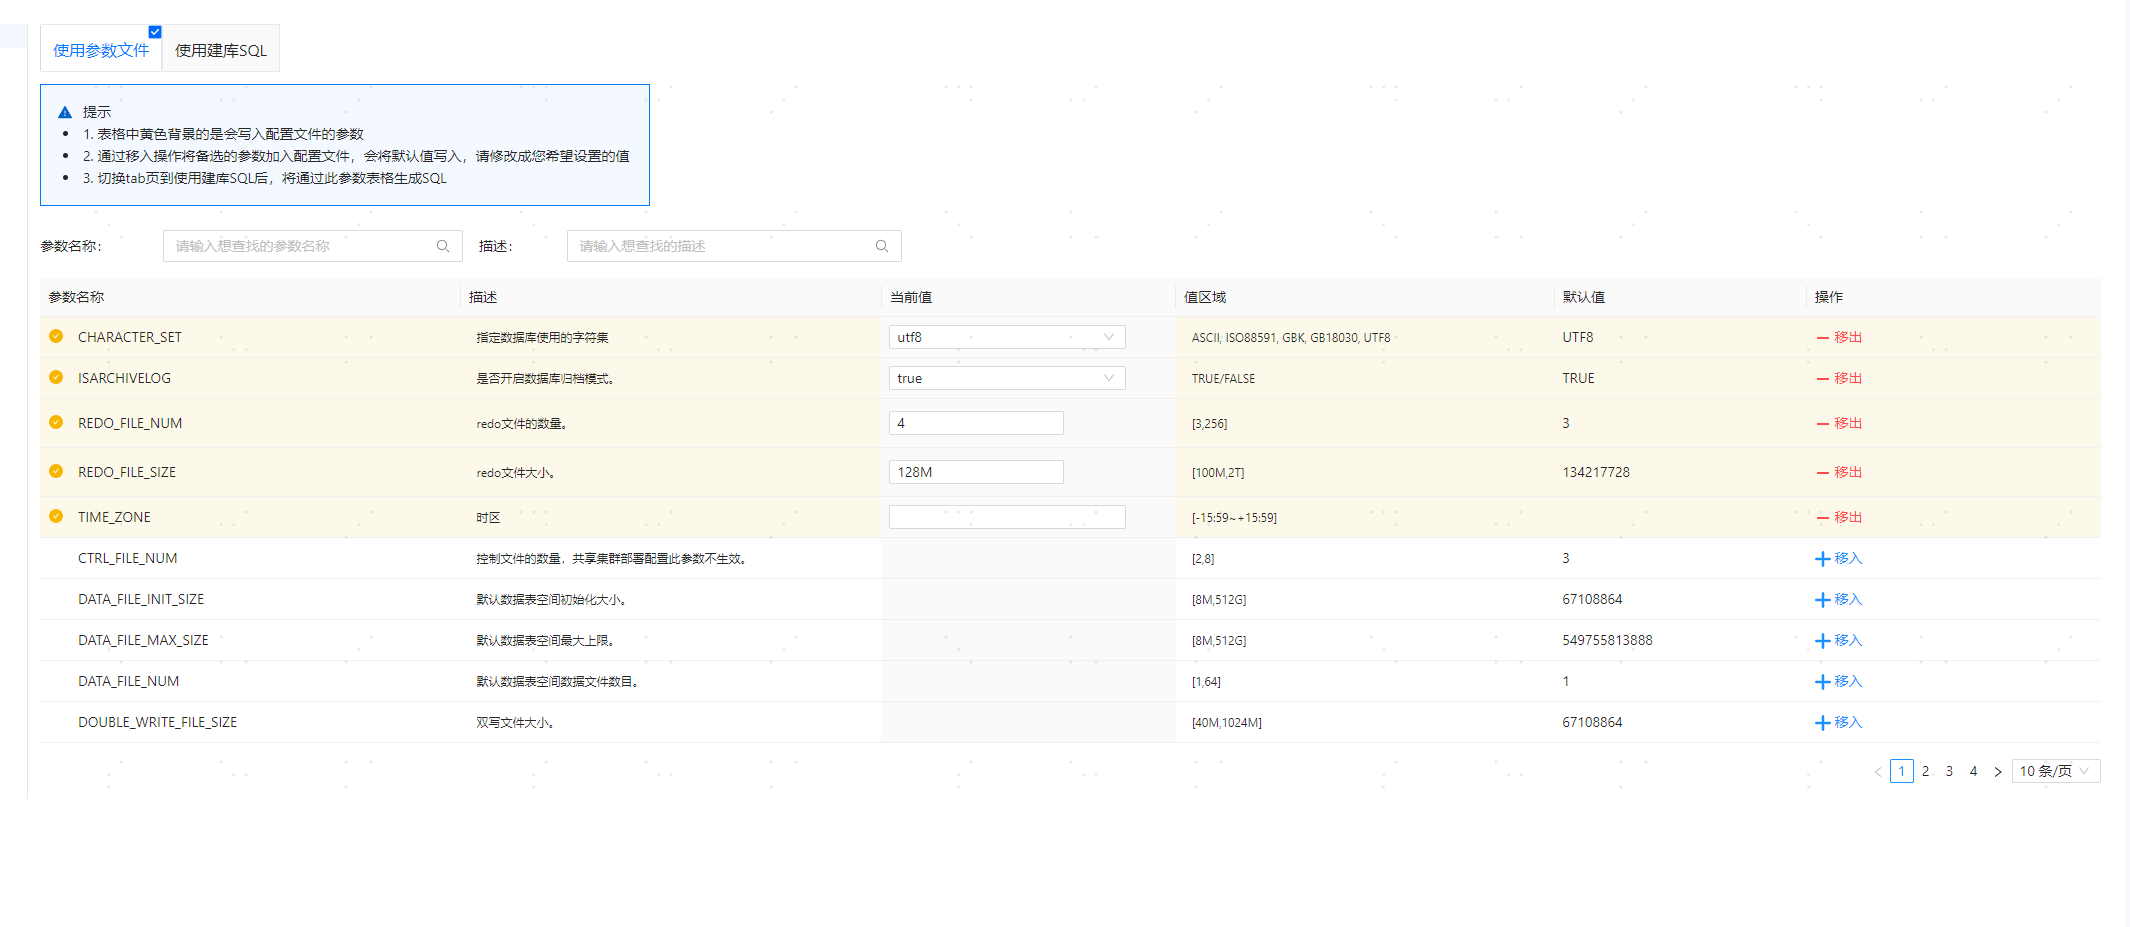
Task: Click the warning triangle icon beside 提示
Action: (x=65, y=113)
